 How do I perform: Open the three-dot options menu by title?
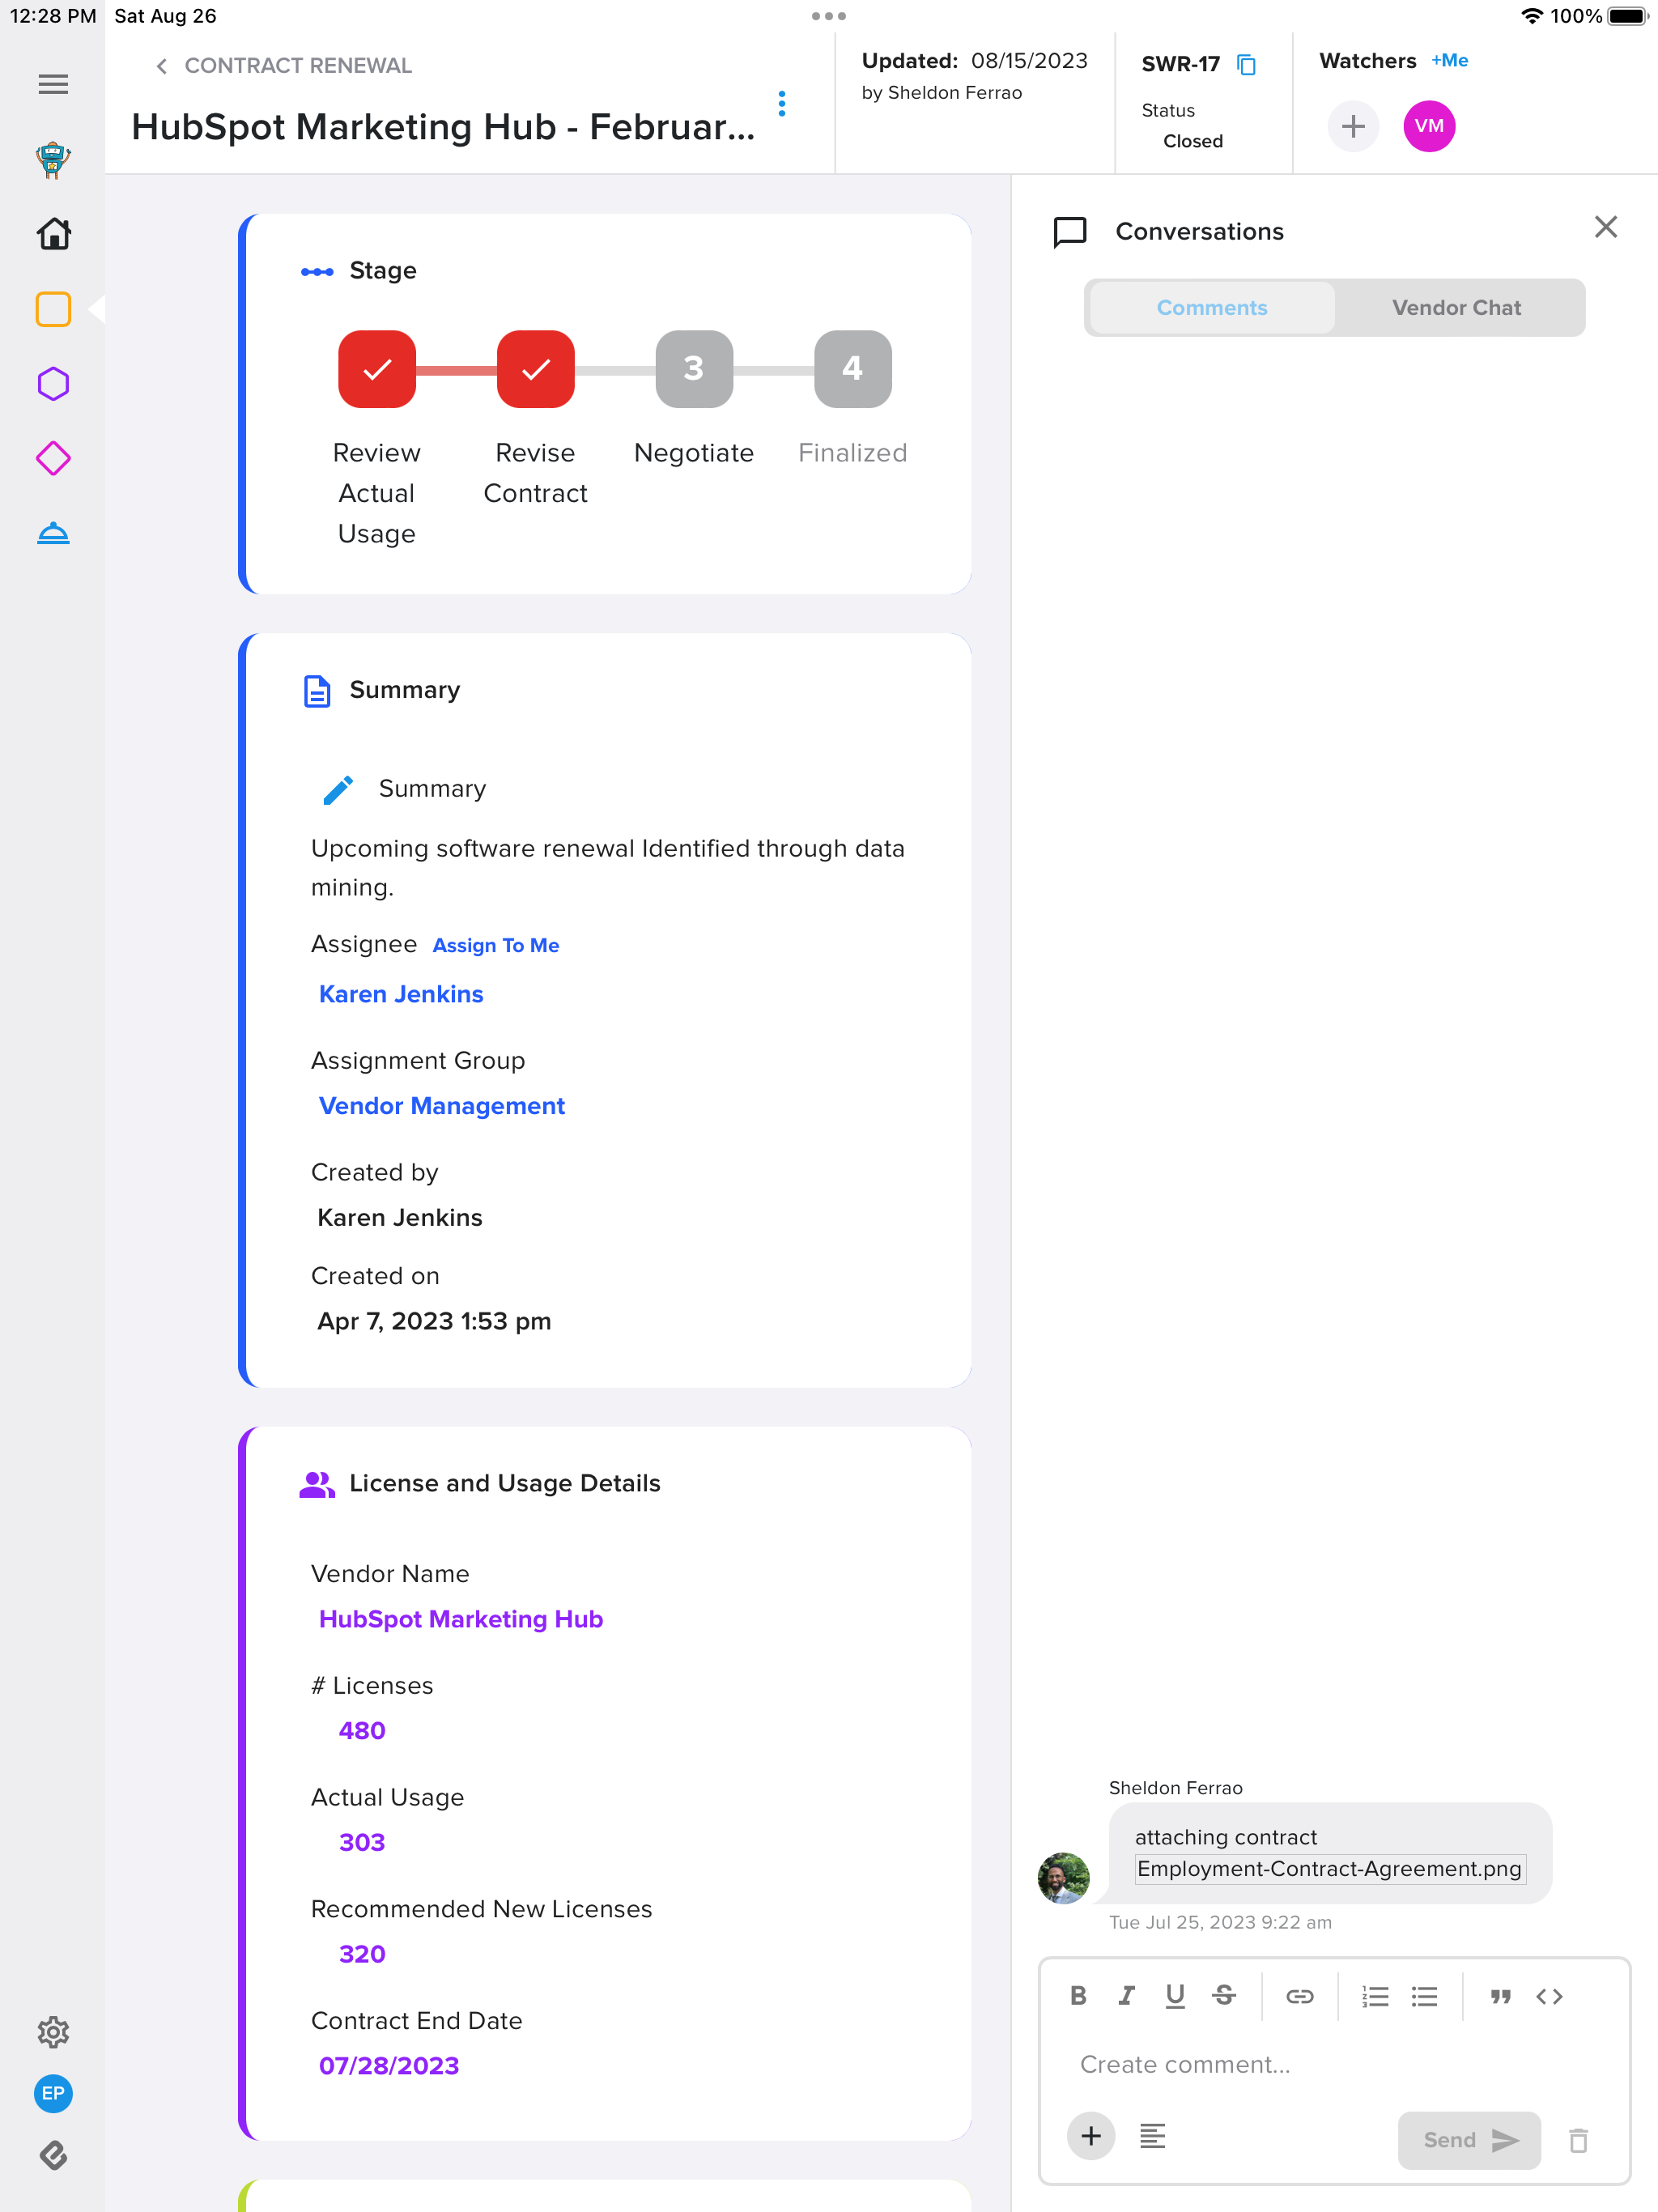[x=782, y=103]
